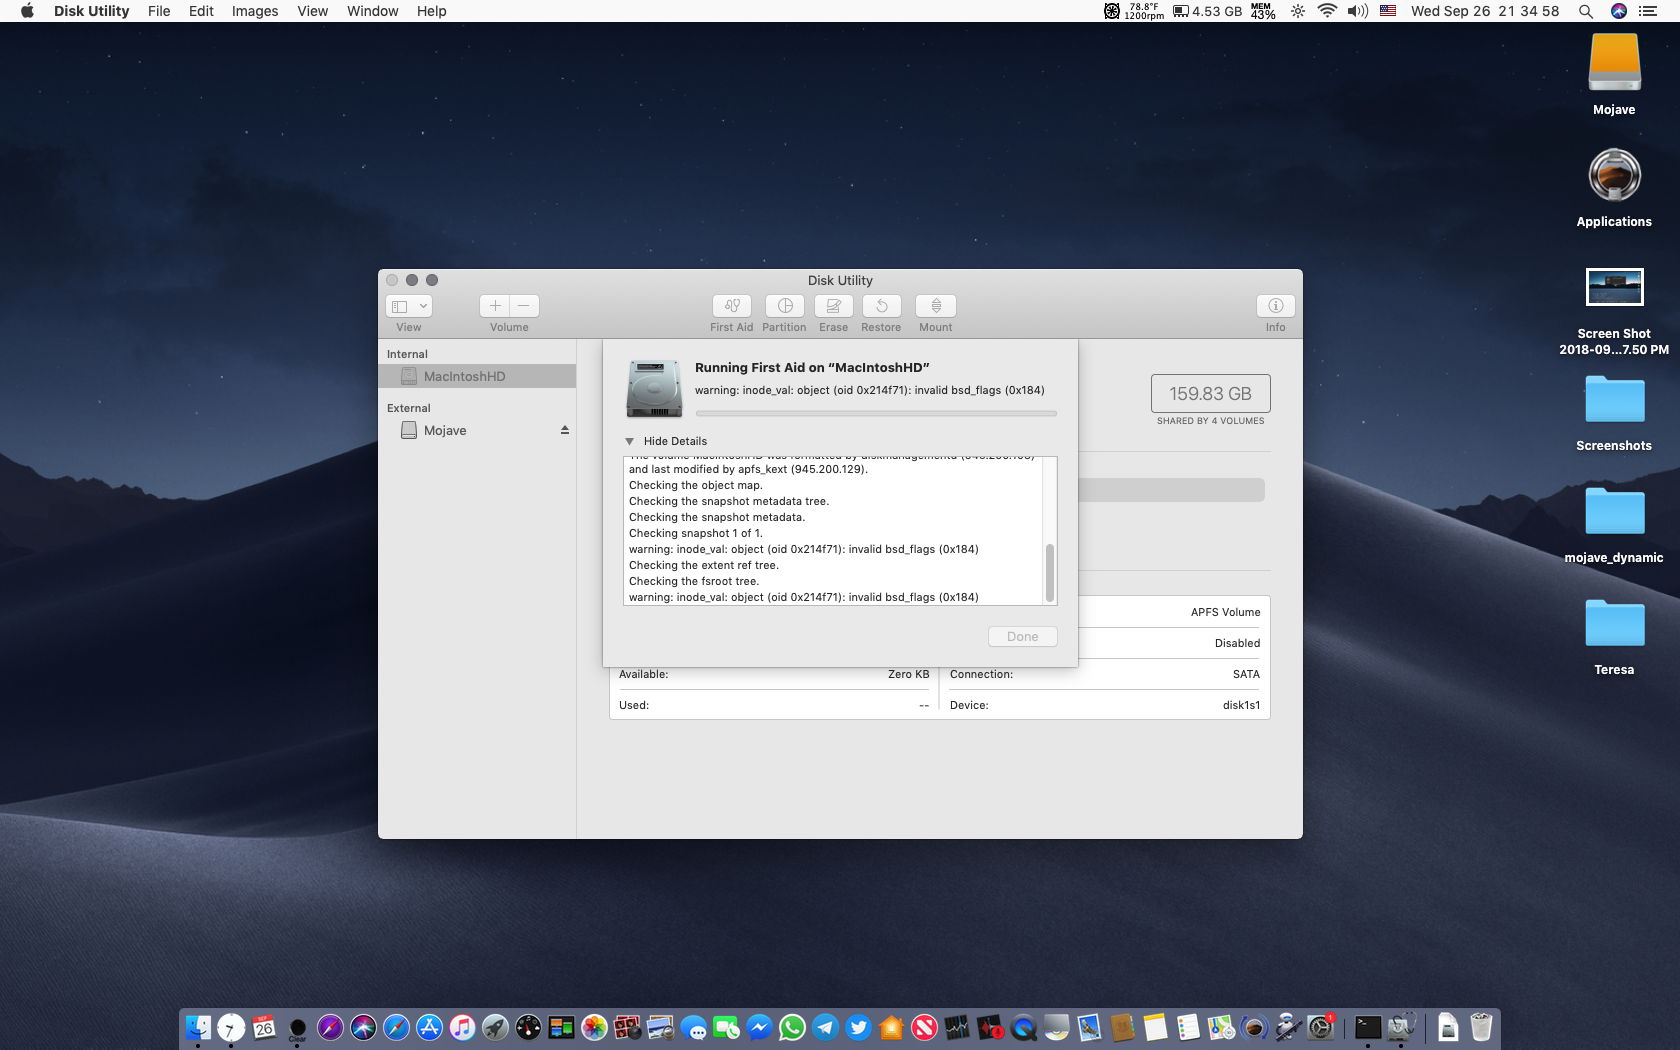Click the MEM 43% status item
This screenshot has height=1050, width=1680.
[1263, 11]
